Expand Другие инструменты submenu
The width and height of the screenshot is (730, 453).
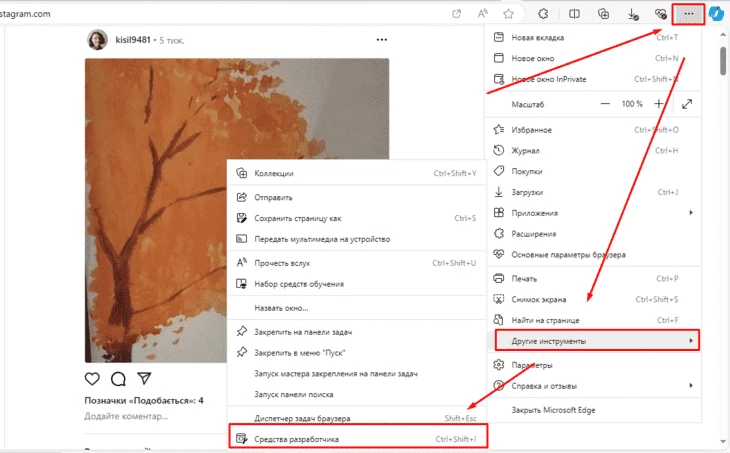[597, 341]
